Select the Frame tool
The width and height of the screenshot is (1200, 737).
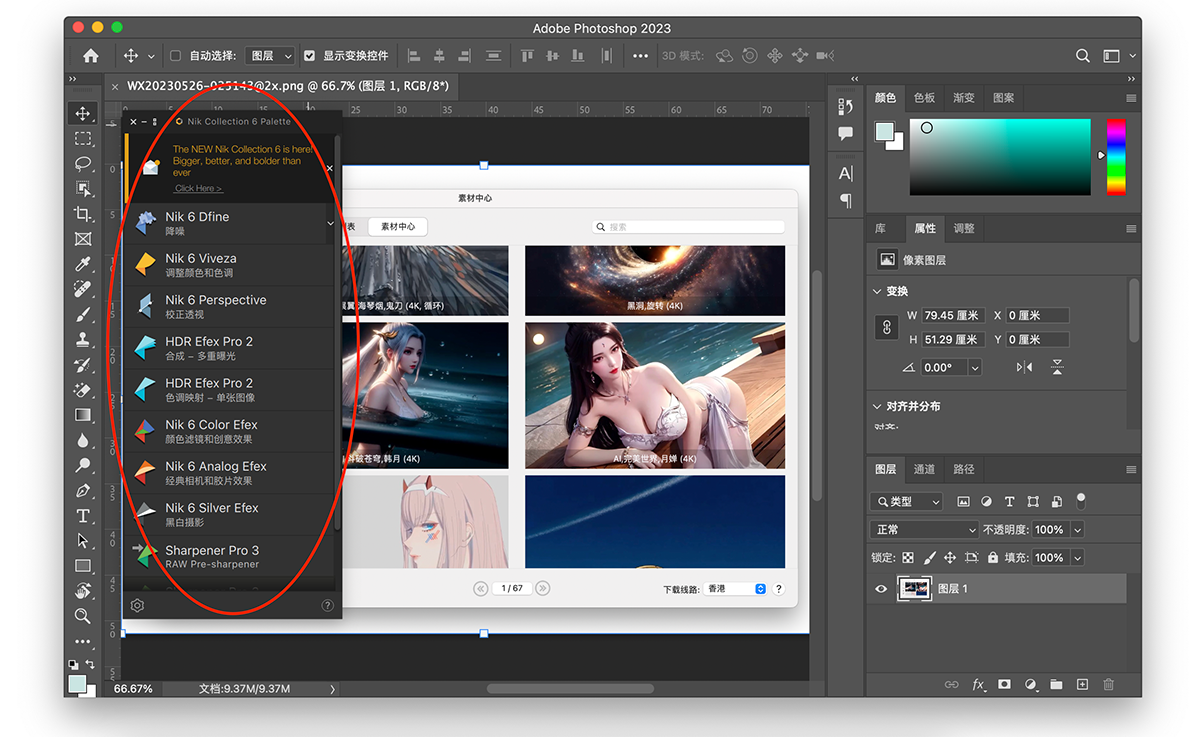point(83,239)
